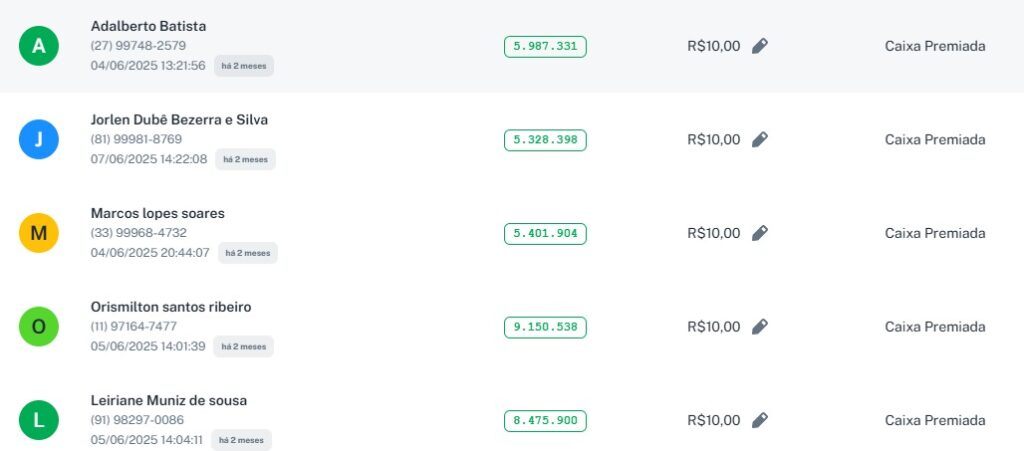Edit price for Orismilton santos ribeiro

[760, 327]
